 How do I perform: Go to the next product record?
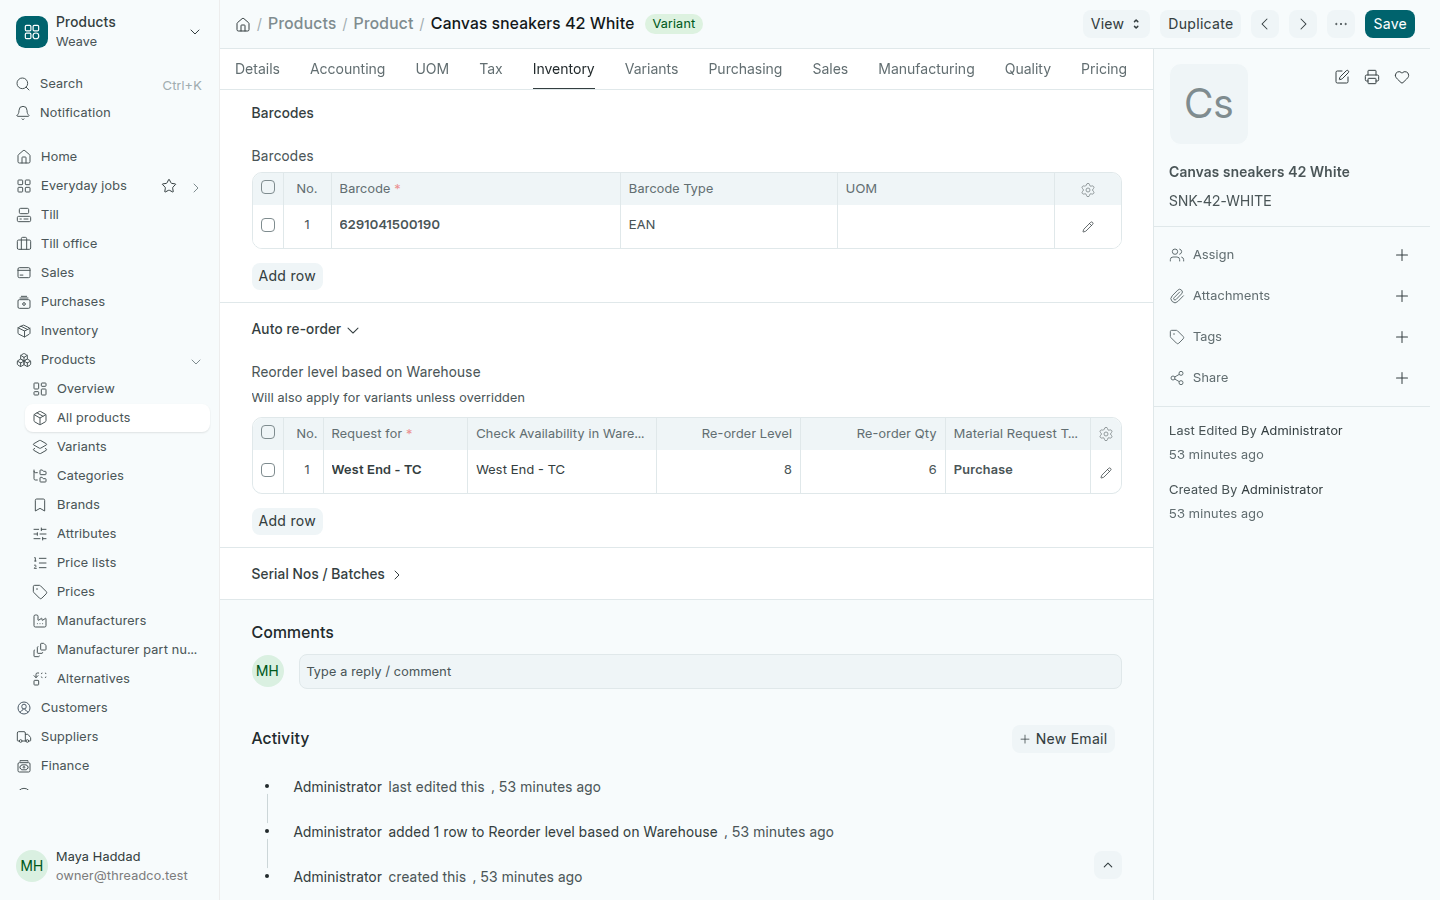click(x=1303, y=24)
